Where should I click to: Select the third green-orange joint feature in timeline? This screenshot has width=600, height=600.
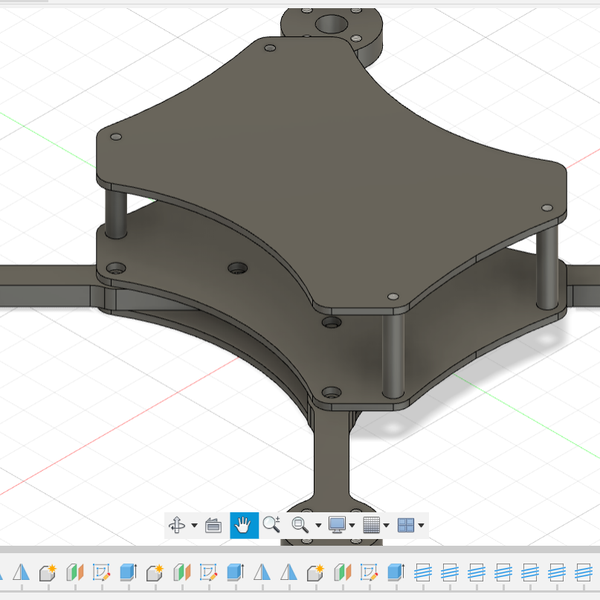tap(342, 573)
